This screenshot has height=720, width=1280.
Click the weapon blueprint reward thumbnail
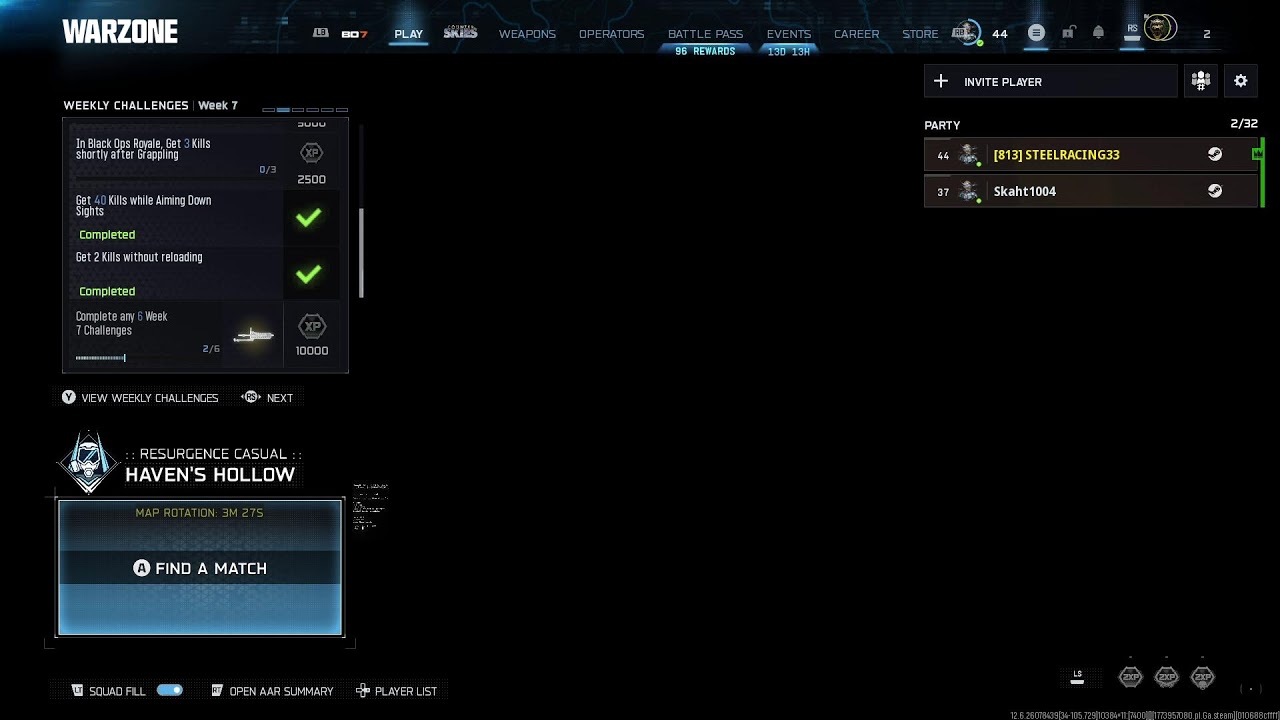coord(254,336)
